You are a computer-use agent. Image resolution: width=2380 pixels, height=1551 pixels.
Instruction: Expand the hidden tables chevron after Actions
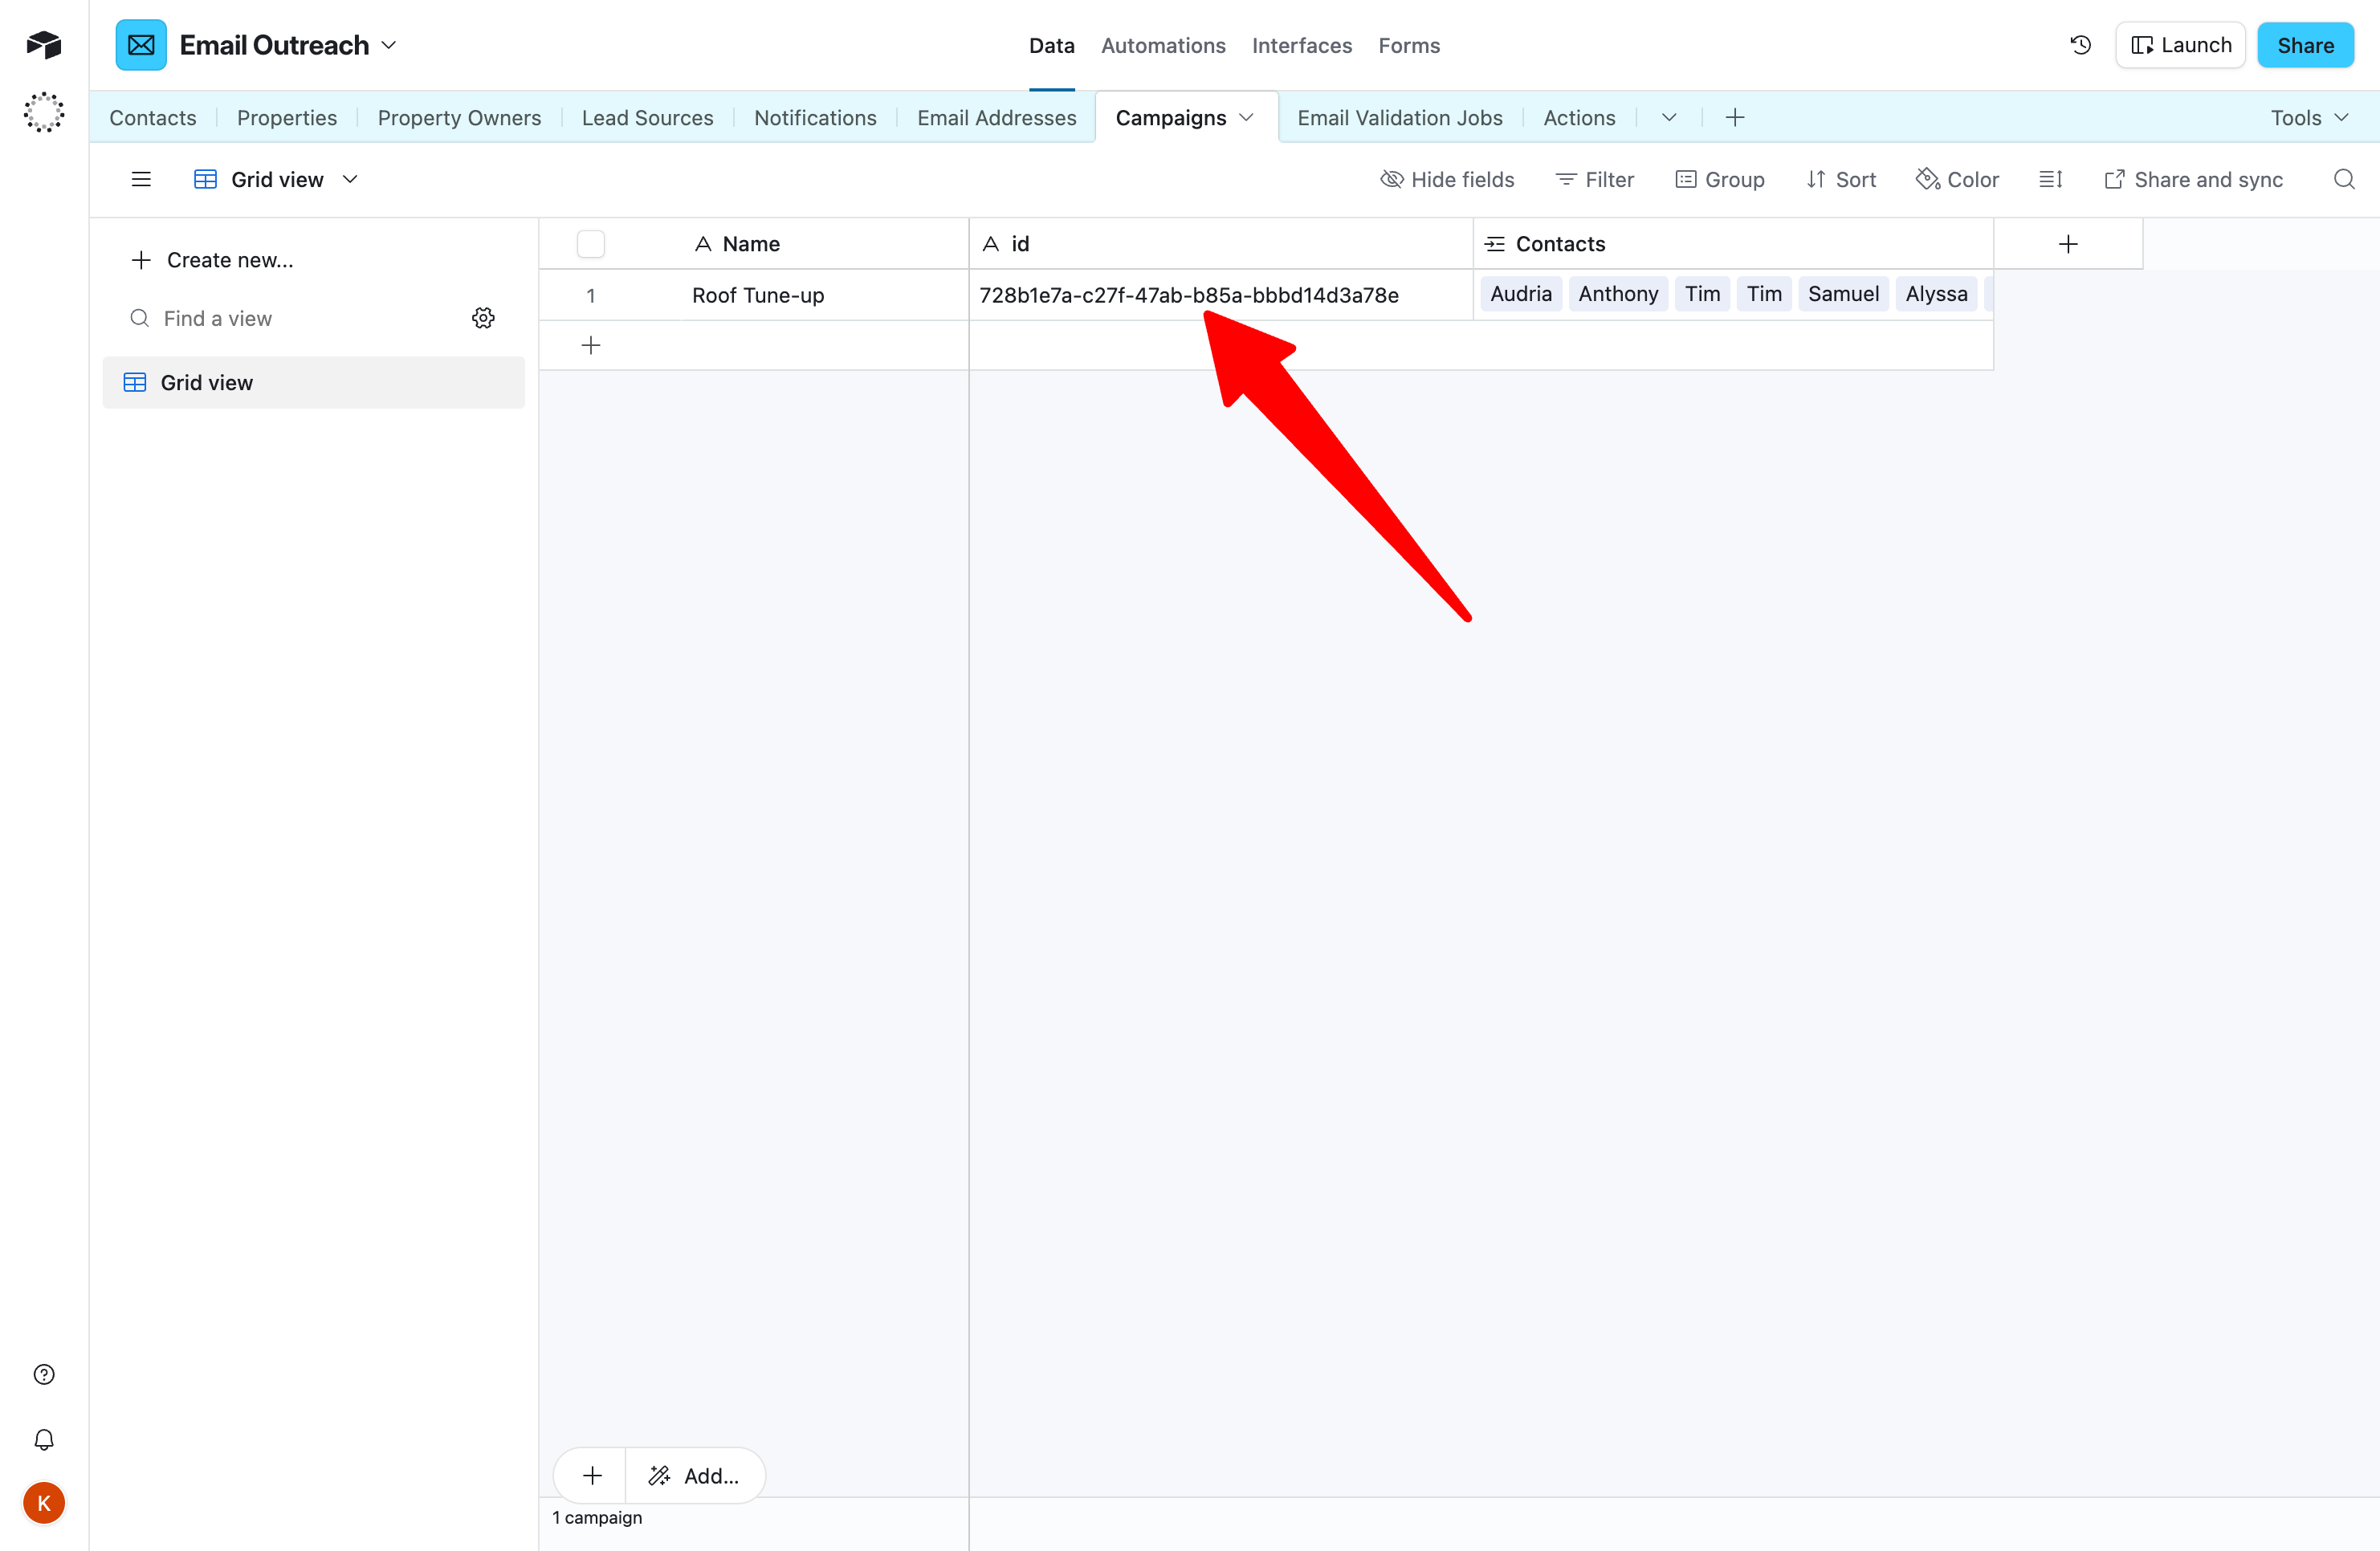point(1669,117)
